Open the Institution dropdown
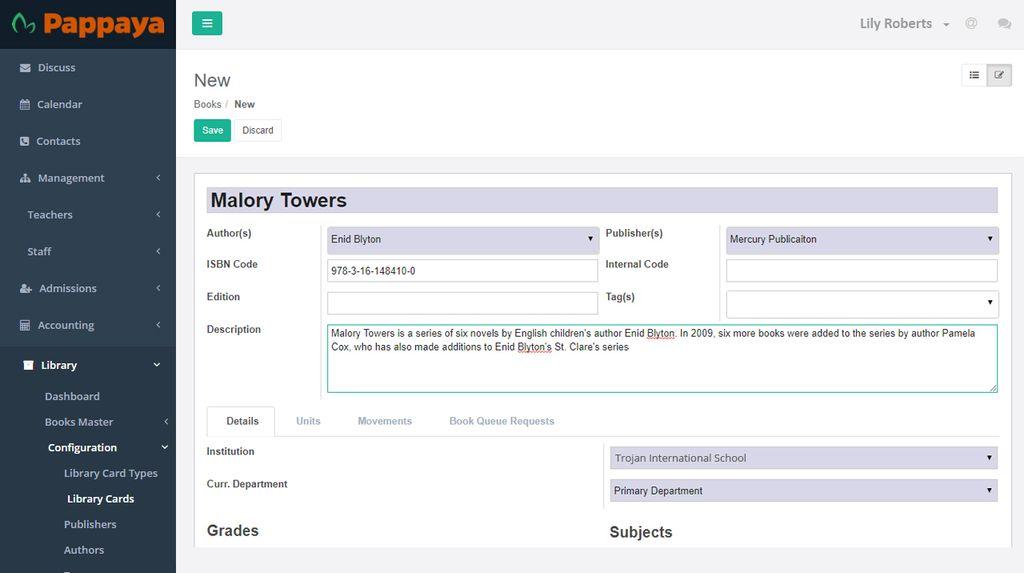Viewport: 1024px width, 573px height. 803,458
